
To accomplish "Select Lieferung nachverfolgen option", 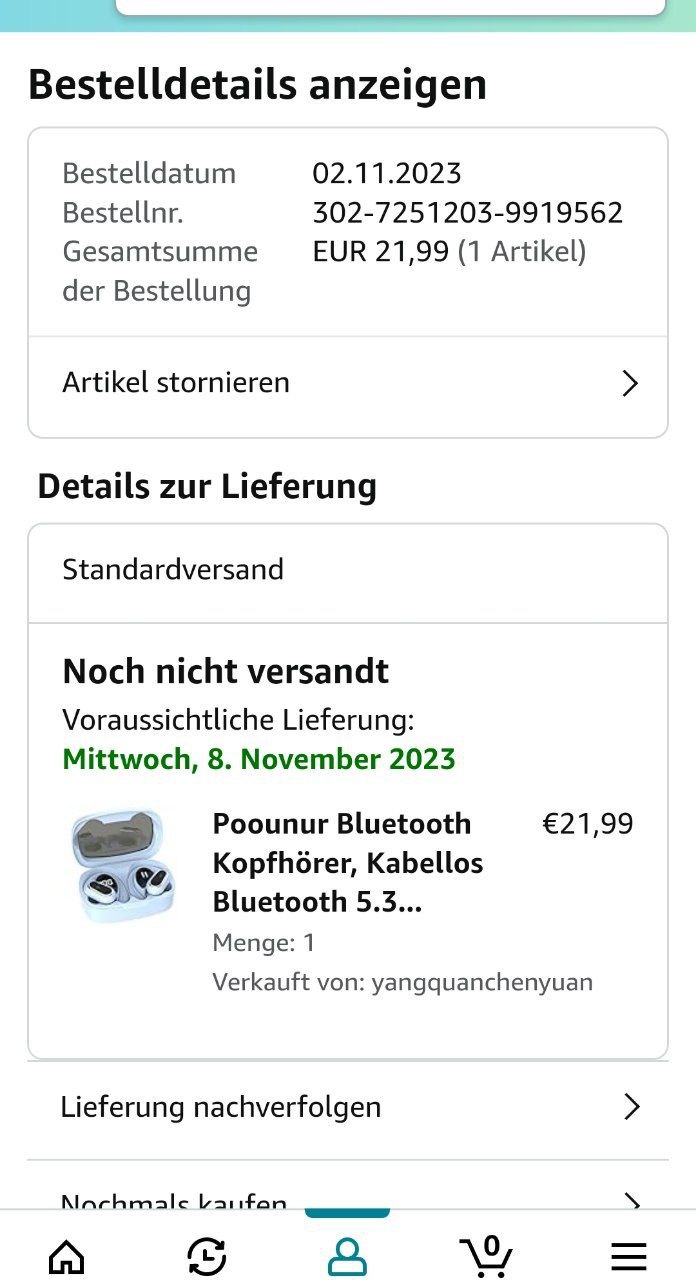I will point(348,1108).
